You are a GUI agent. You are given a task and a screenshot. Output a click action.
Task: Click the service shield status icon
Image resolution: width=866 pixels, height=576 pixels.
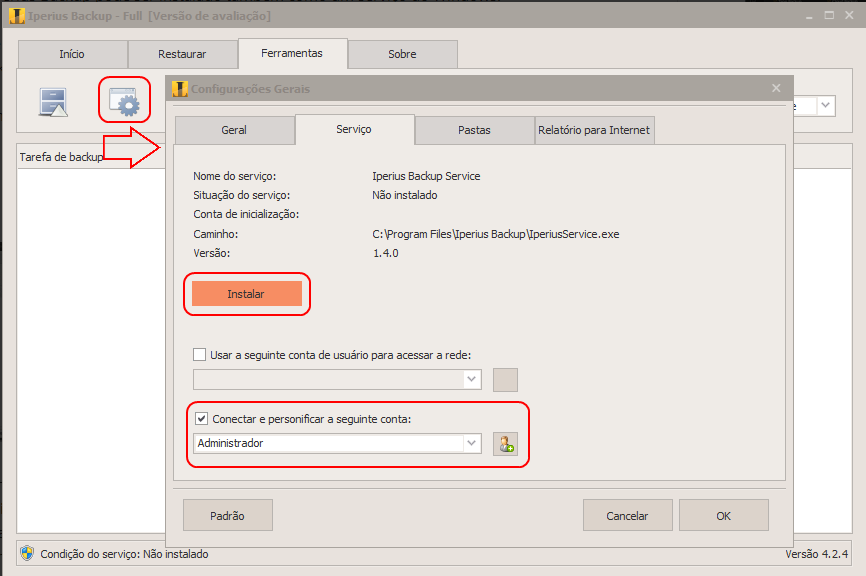point(27,553)
